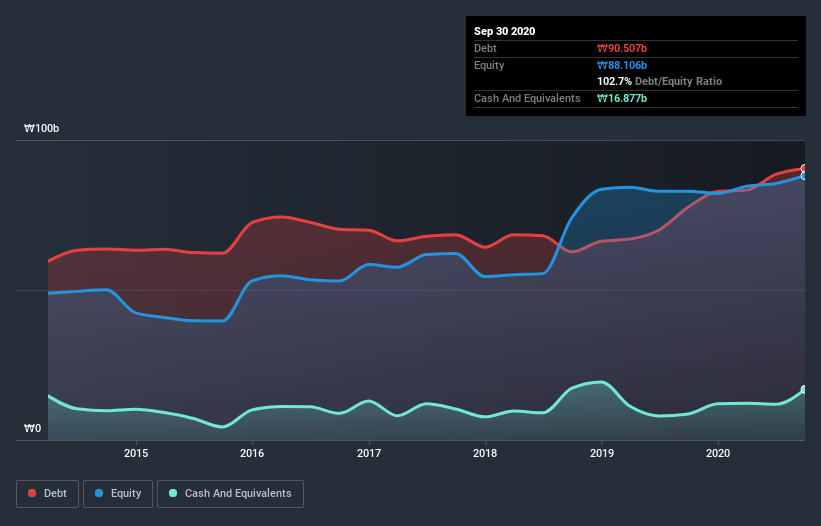Screen dimensions: 821x526
Task: Click the 2017 x-axis label
Action: tap(369, 453)
